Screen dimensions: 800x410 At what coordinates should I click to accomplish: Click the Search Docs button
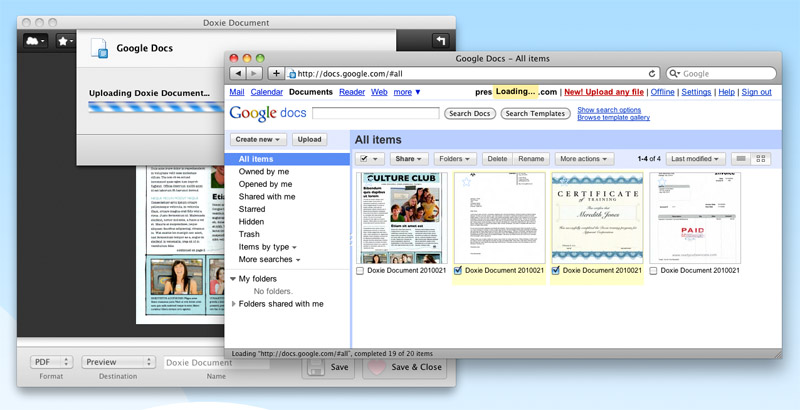pyautogui.click(x=470, y=113)
